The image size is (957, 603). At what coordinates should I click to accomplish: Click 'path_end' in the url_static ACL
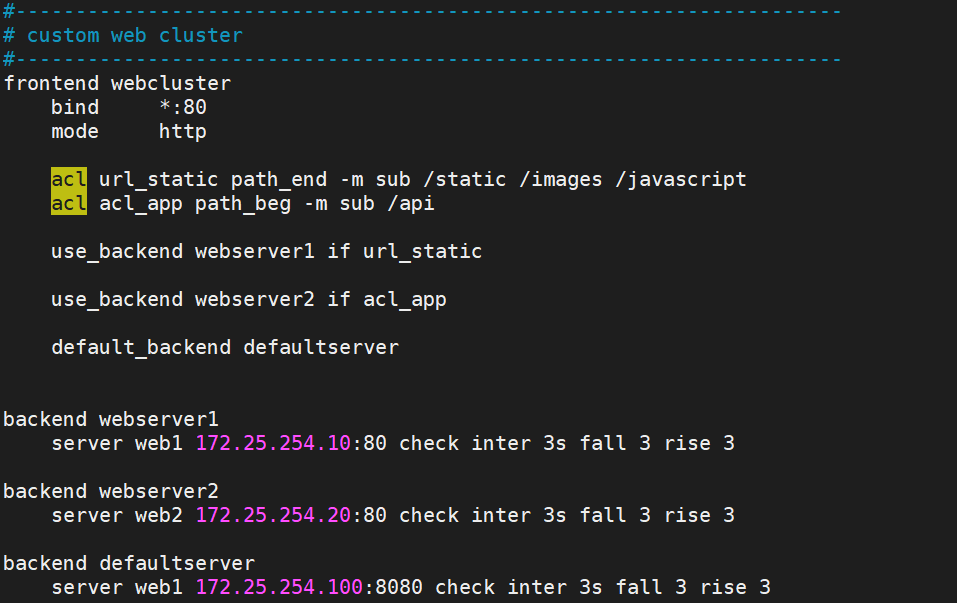279,179
